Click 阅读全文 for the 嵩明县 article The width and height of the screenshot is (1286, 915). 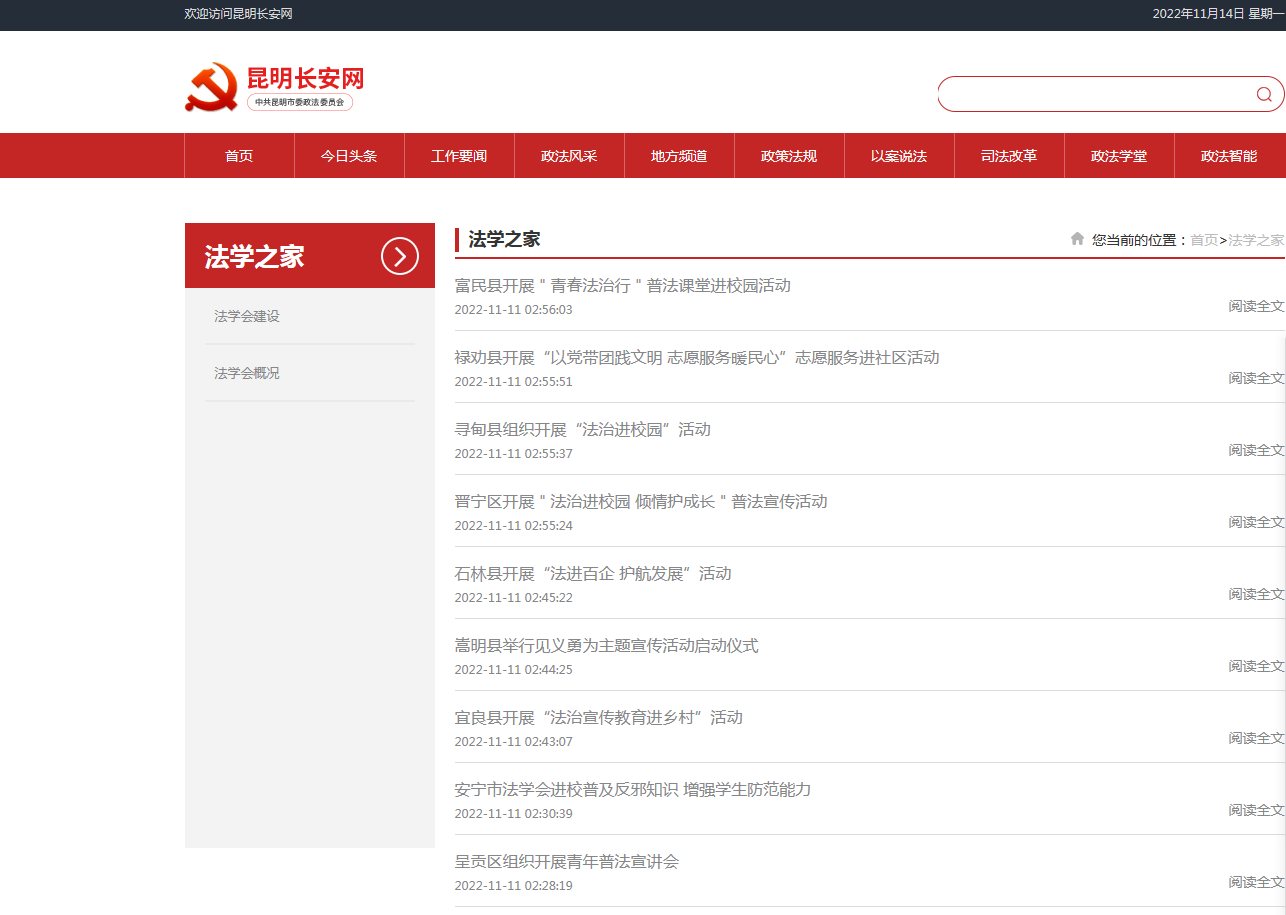1256,666
